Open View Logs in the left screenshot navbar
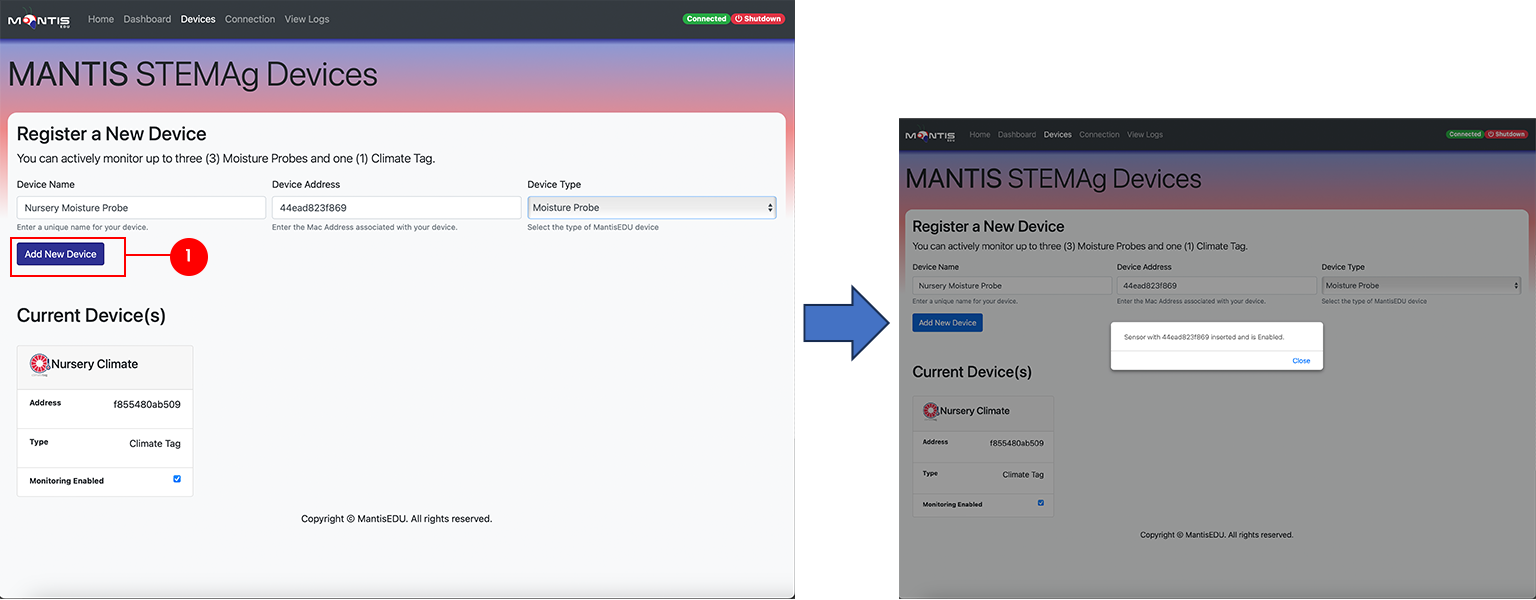The width and height of the screenshot is (1536, 600). coord(307,19)
